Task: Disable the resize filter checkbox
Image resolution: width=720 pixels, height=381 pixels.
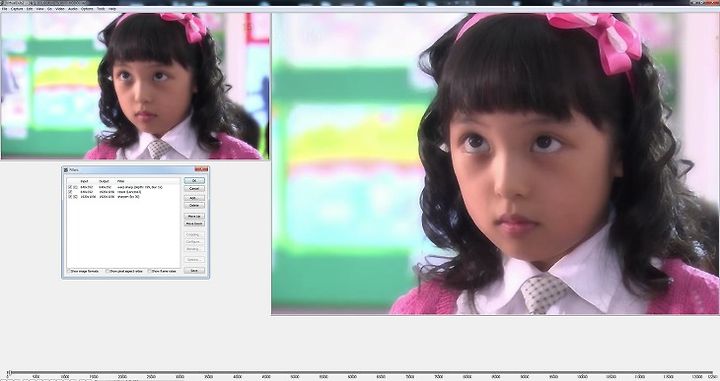Action: 70,192
